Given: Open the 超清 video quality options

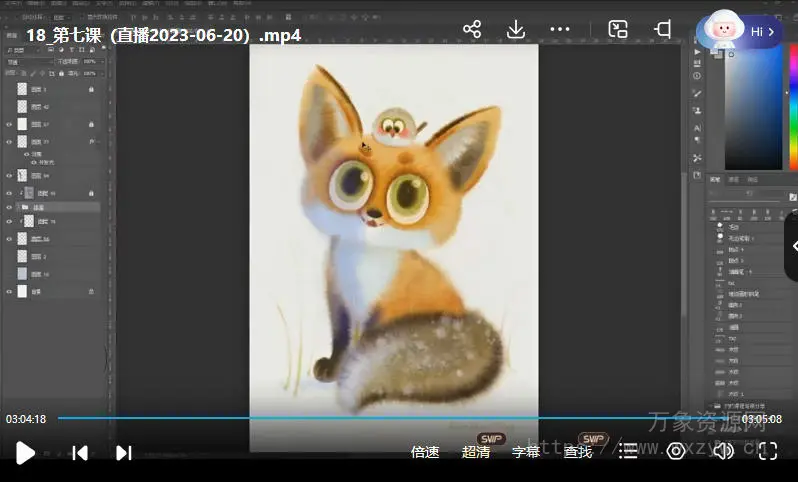Looking at the screenshot, I should pyautogui.click(x=476, y=452).
